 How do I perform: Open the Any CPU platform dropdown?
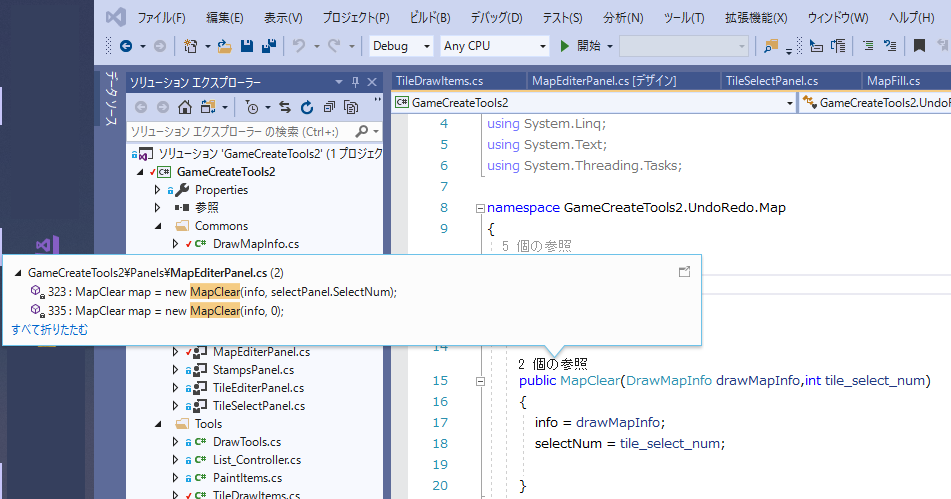(x=495, y=46)
